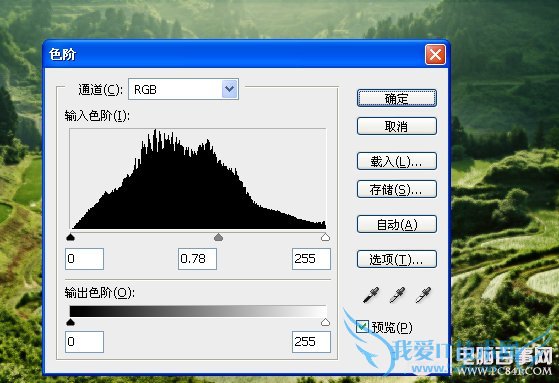Click the input shadow black slider
This screenshot has width=559, height=383.
(x=71, y=237)
